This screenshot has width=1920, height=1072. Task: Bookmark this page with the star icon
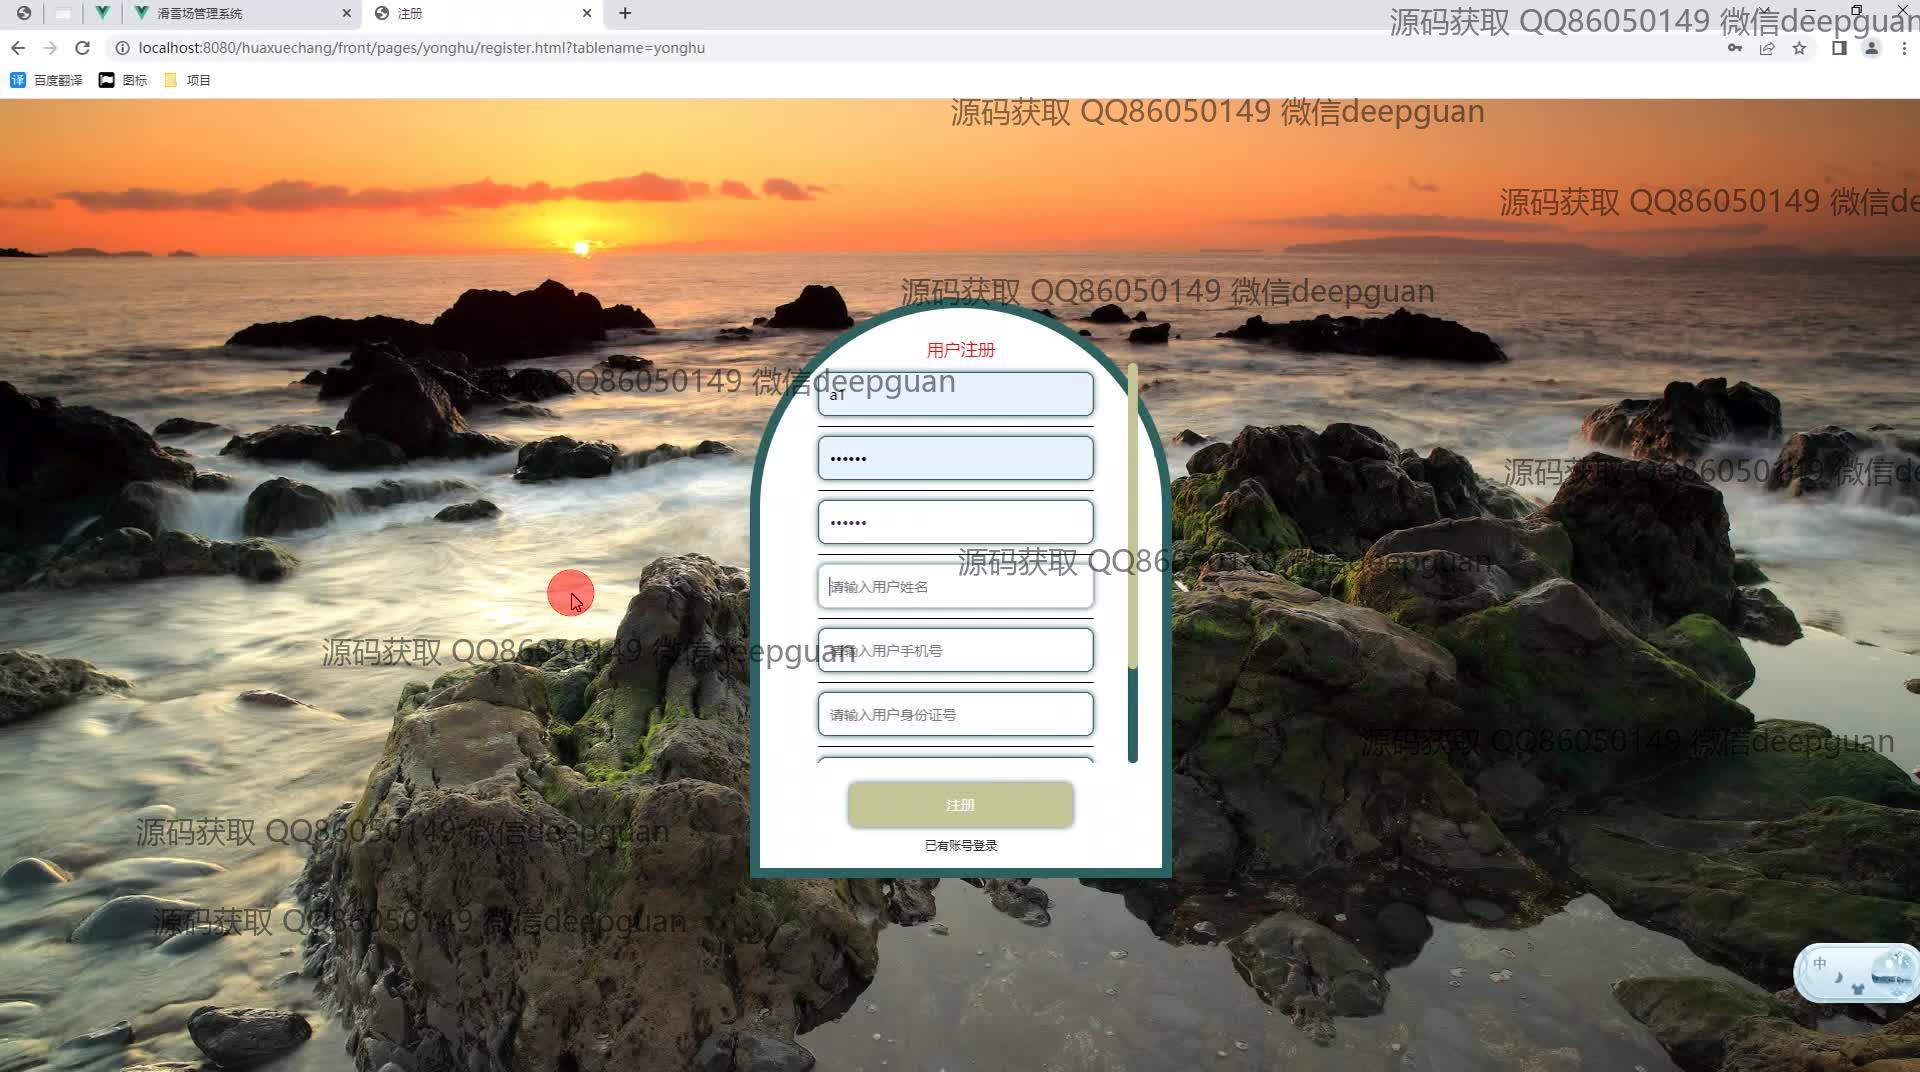point(1799,48)
